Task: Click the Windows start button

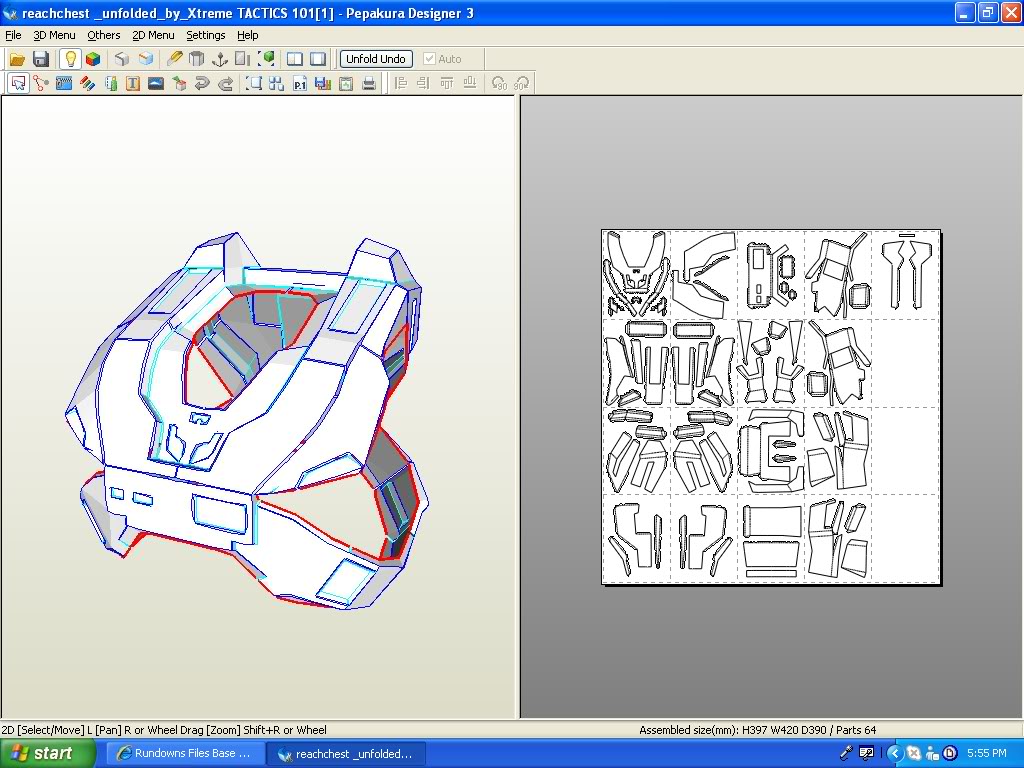Action: coord(48,754)
